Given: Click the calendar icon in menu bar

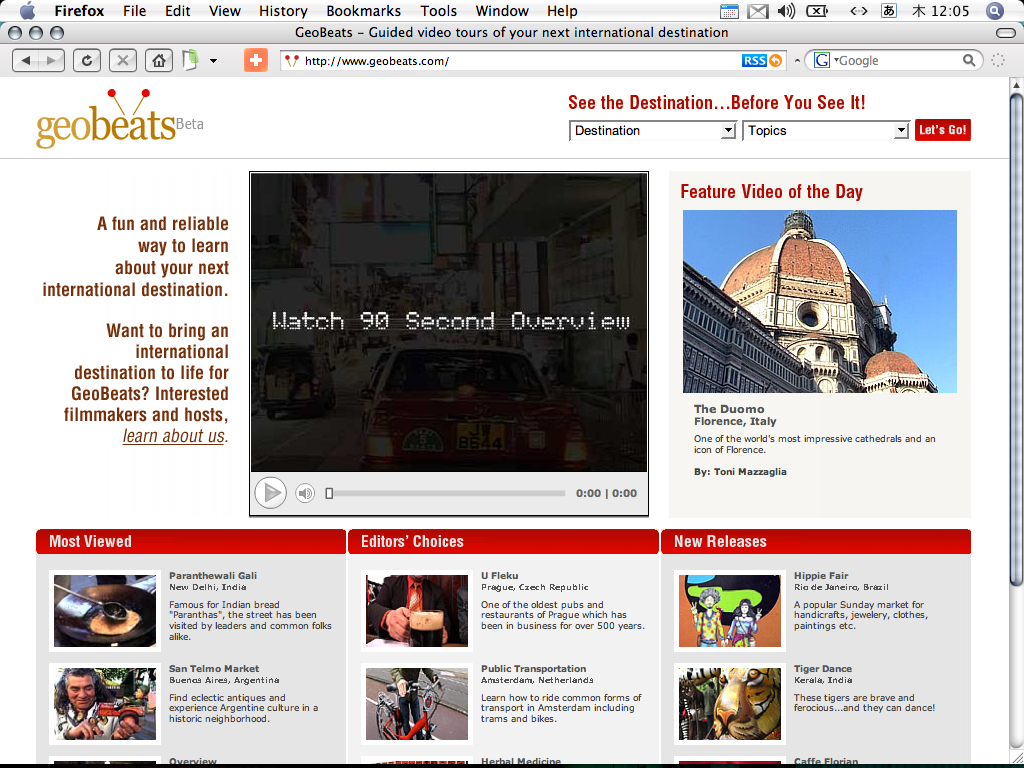Looking at the screenshot, I should coord(729,11).
